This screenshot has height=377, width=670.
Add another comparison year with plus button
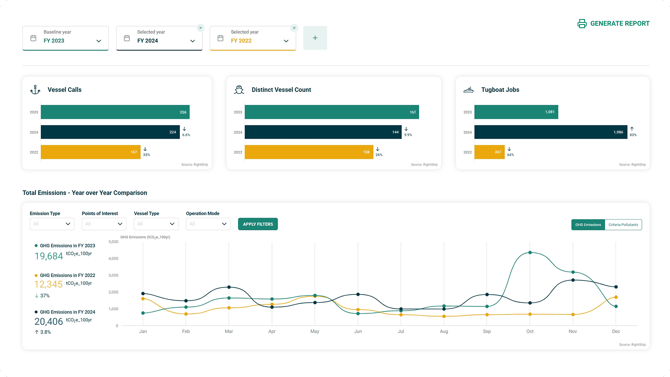tap(315, 38)
